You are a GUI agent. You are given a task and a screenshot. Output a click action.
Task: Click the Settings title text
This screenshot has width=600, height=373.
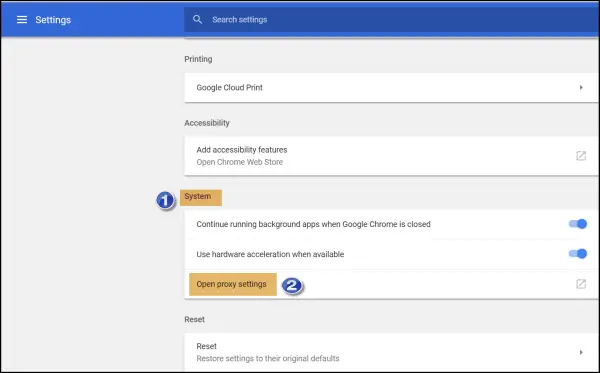(53, 20)
